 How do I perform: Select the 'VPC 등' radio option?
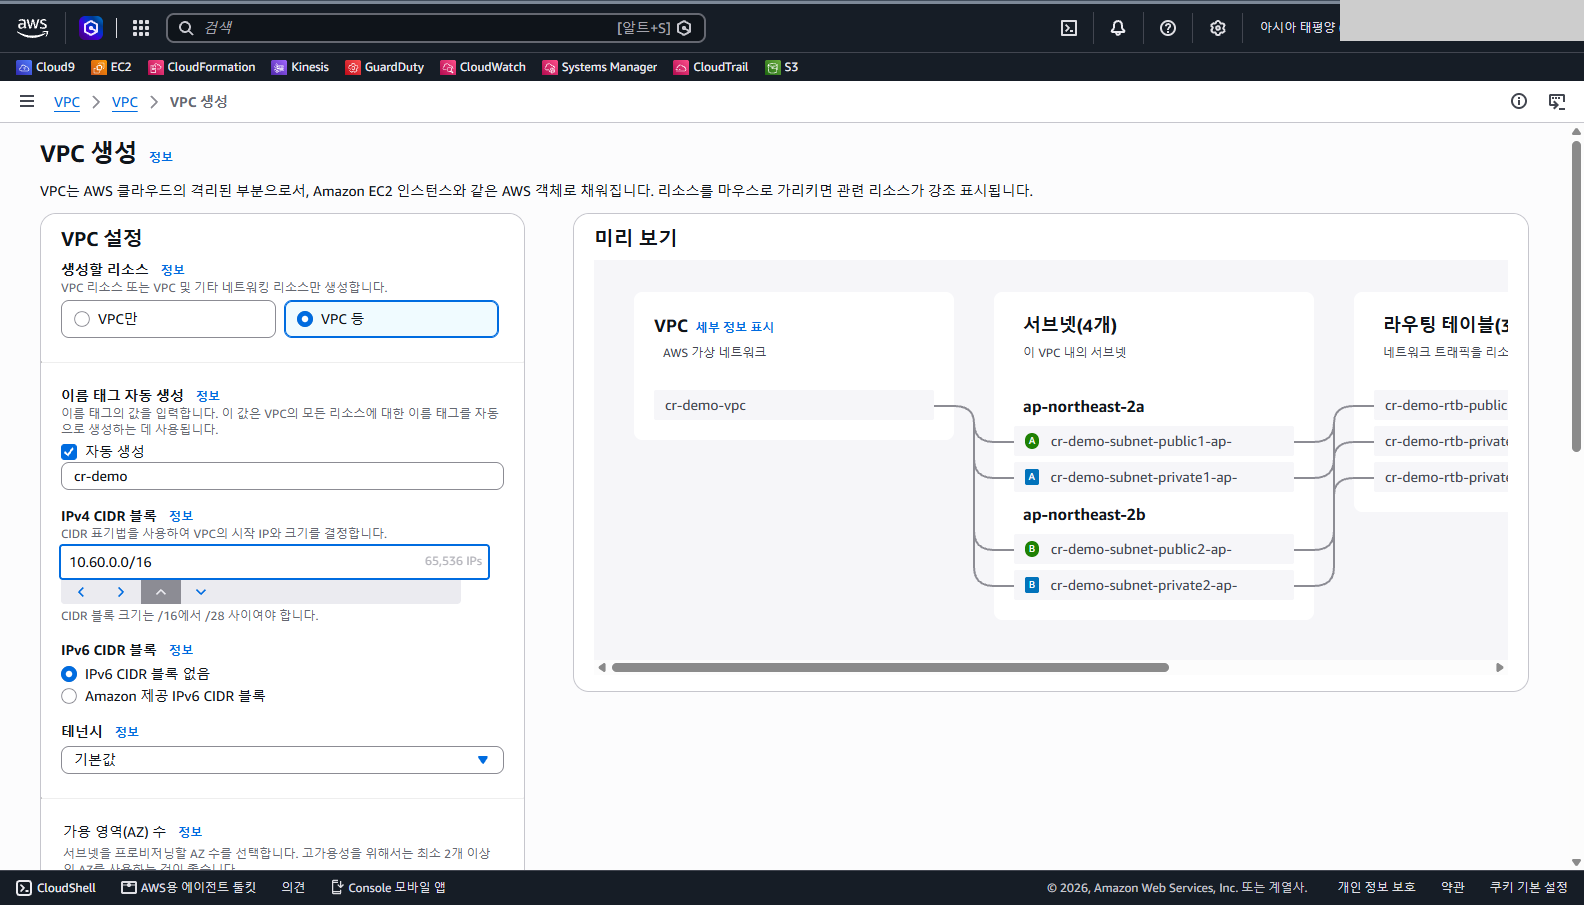tap(391, 319)
